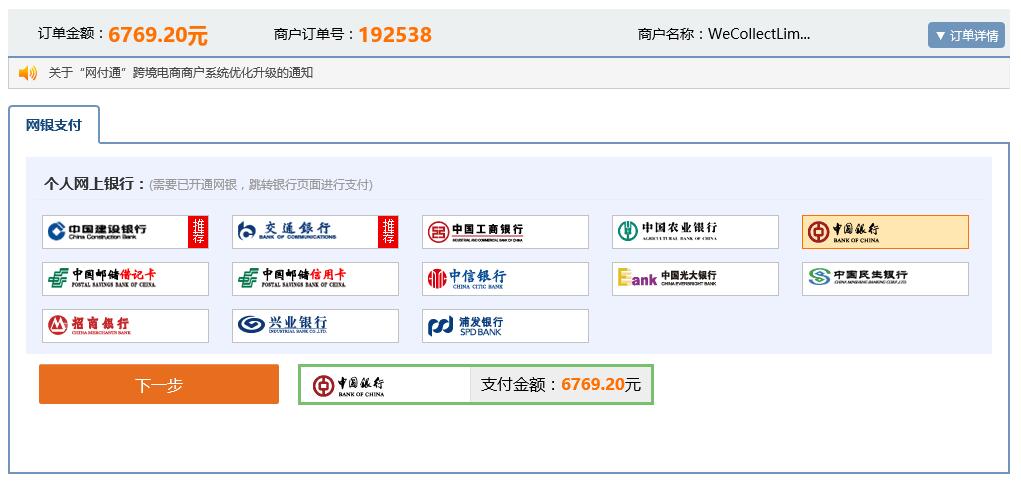Select Postal Savings credit card (信用卡)
Viewport: 1021px width, 481px height.
click(314, 279)
